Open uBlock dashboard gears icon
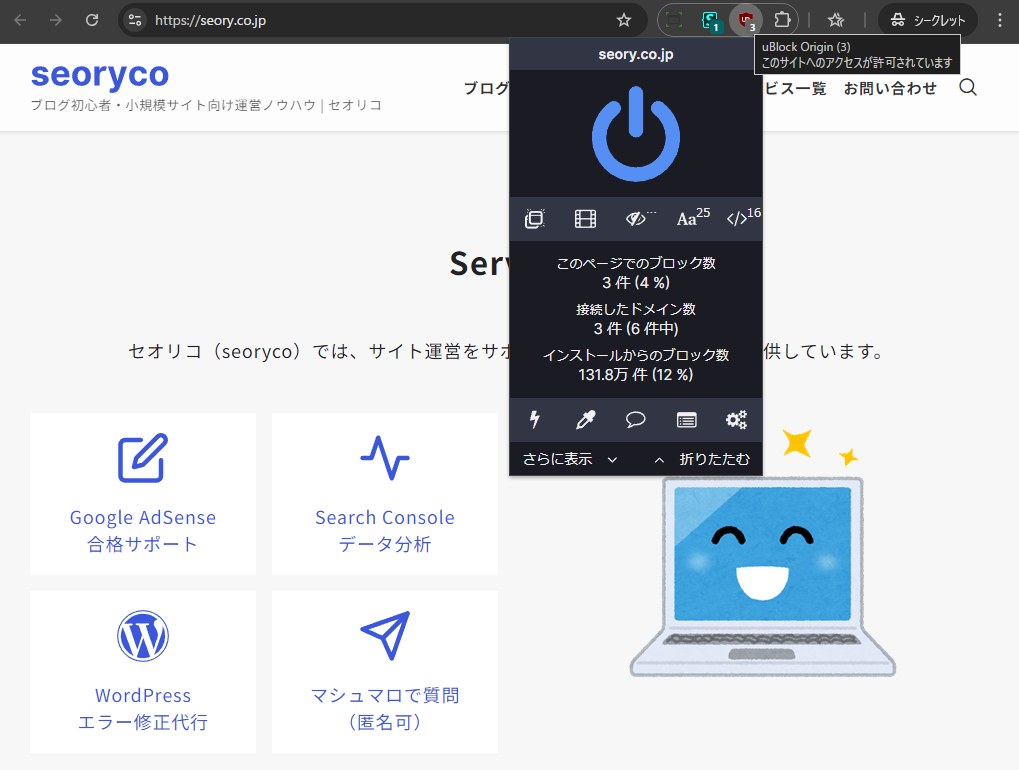1019x770 pixels. point(737,420)
